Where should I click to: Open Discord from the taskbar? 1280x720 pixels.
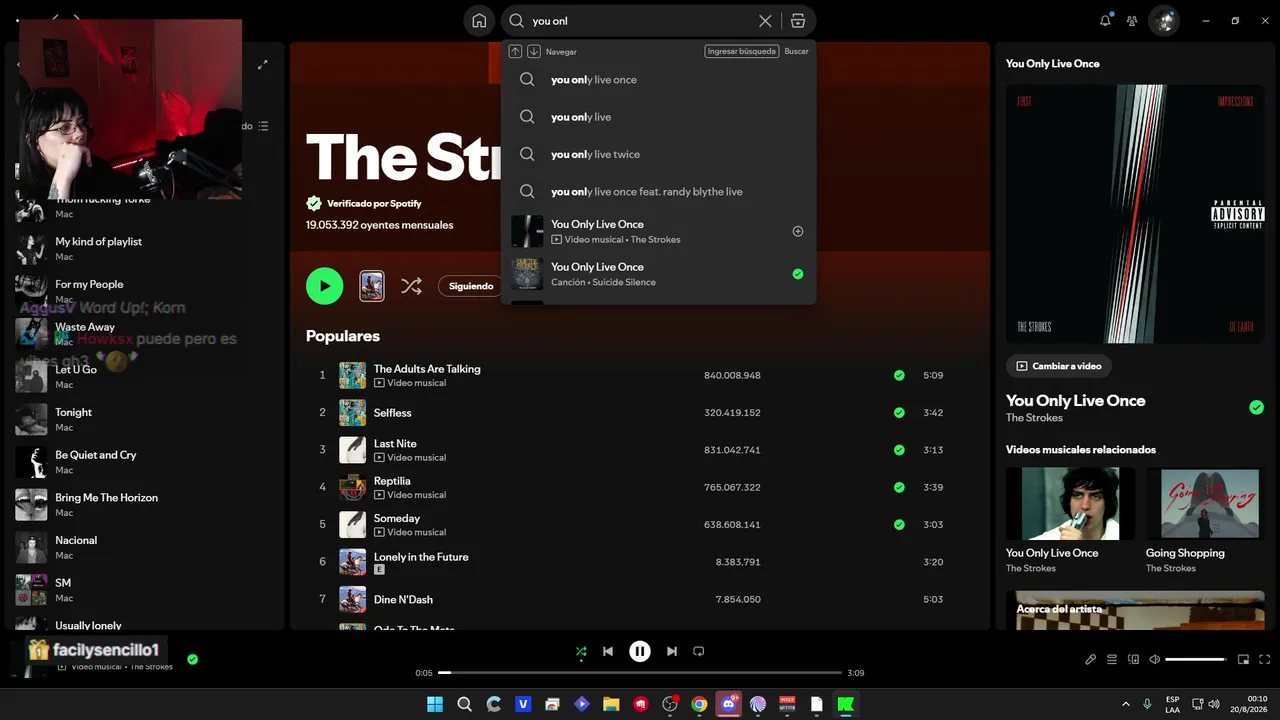coord(729,704)
